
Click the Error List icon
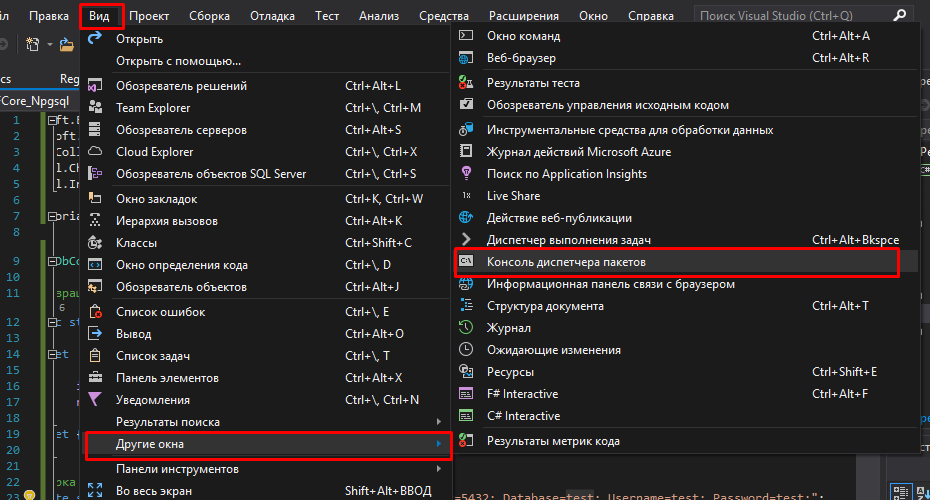pos(95,311)
